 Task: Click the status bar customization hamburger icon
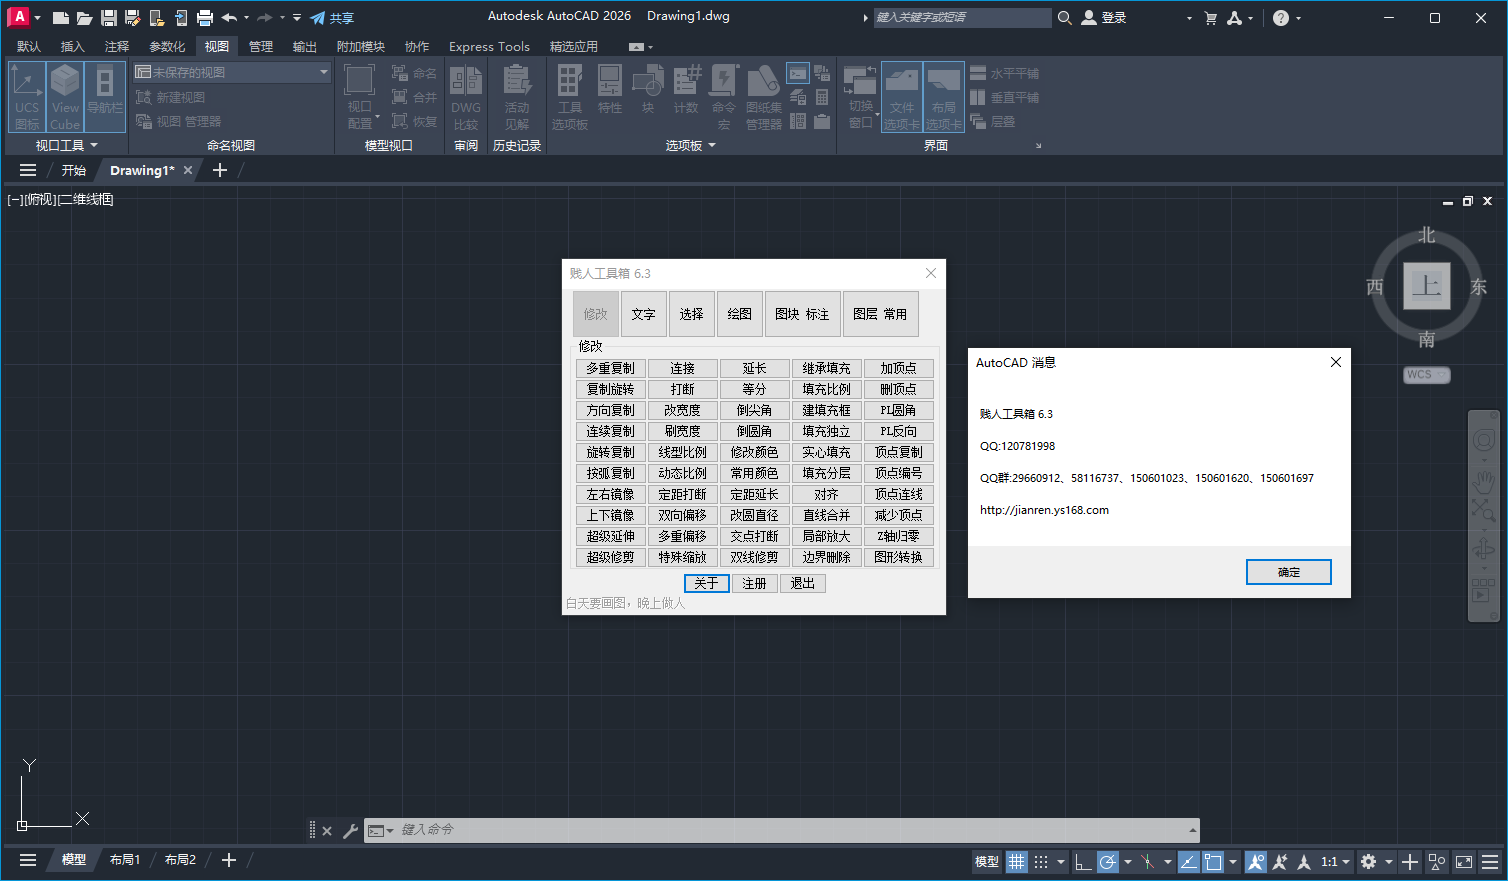tap(1490, 861)
